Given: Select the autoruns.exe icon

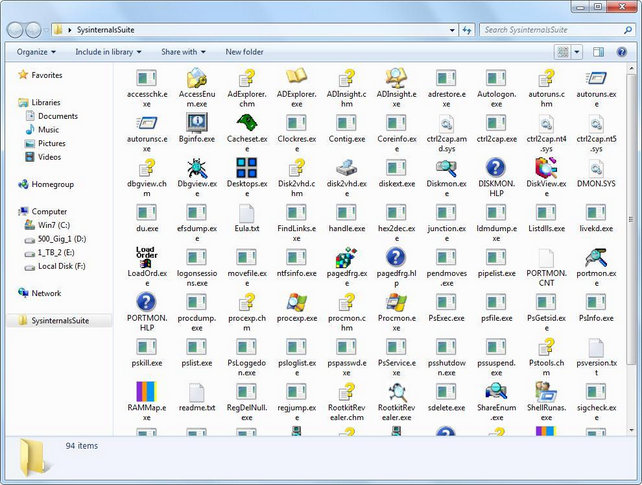Looking at the screenshot, I should [596, 78].
